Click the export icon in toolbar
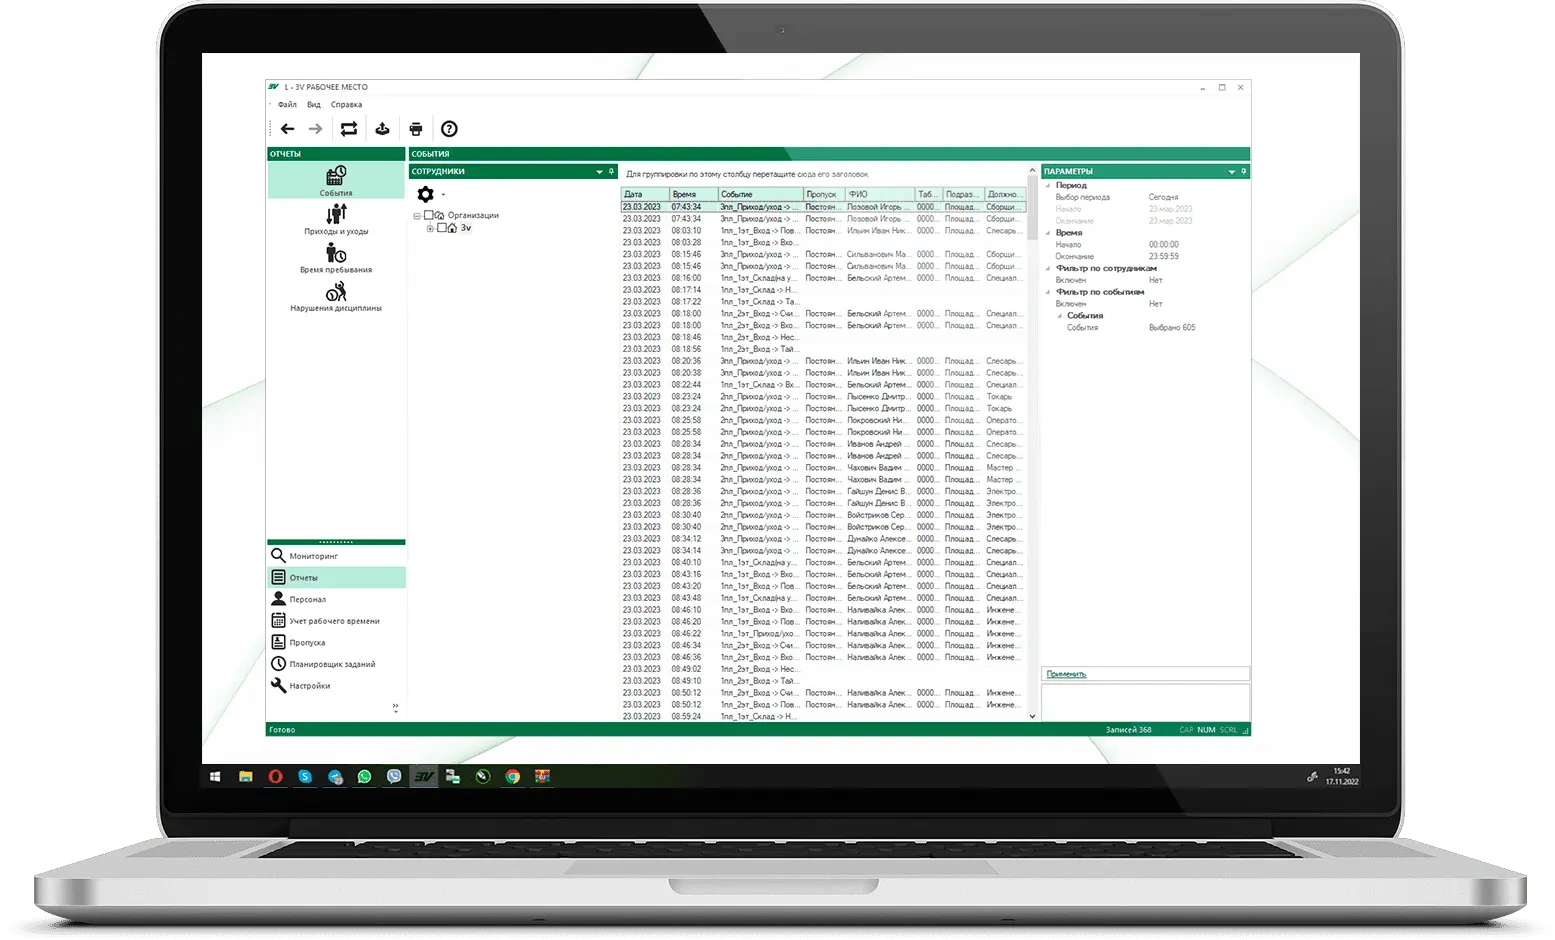Screen dimensions: 1555x940 [382, 129]
